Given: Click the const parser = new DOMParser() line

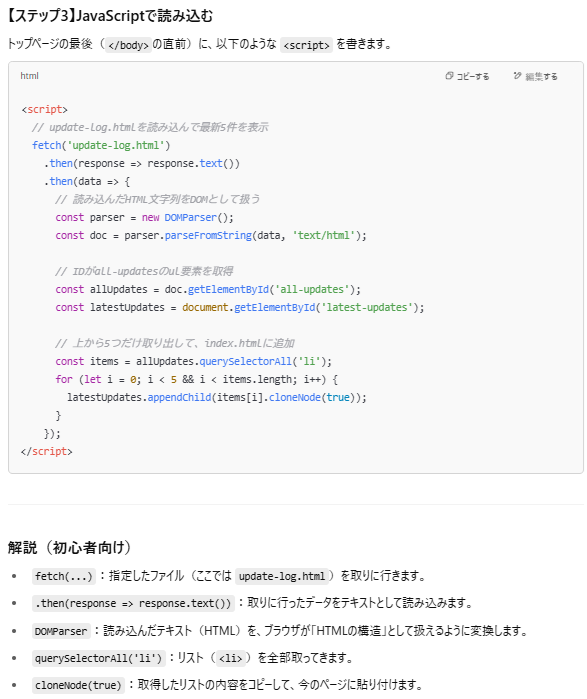Looking at the screenshot, I should coord(144,218).
